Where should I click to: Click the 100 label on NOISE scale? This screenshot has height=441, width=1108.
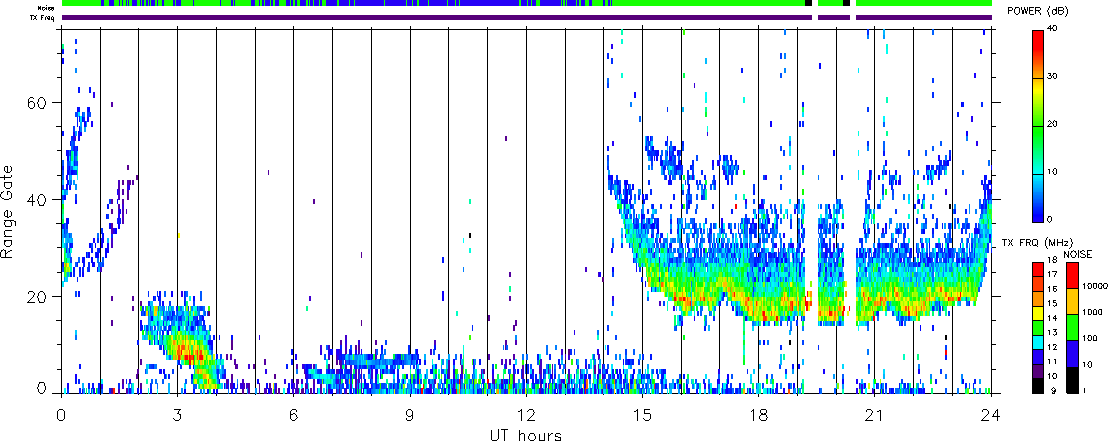click(1088, 339)
